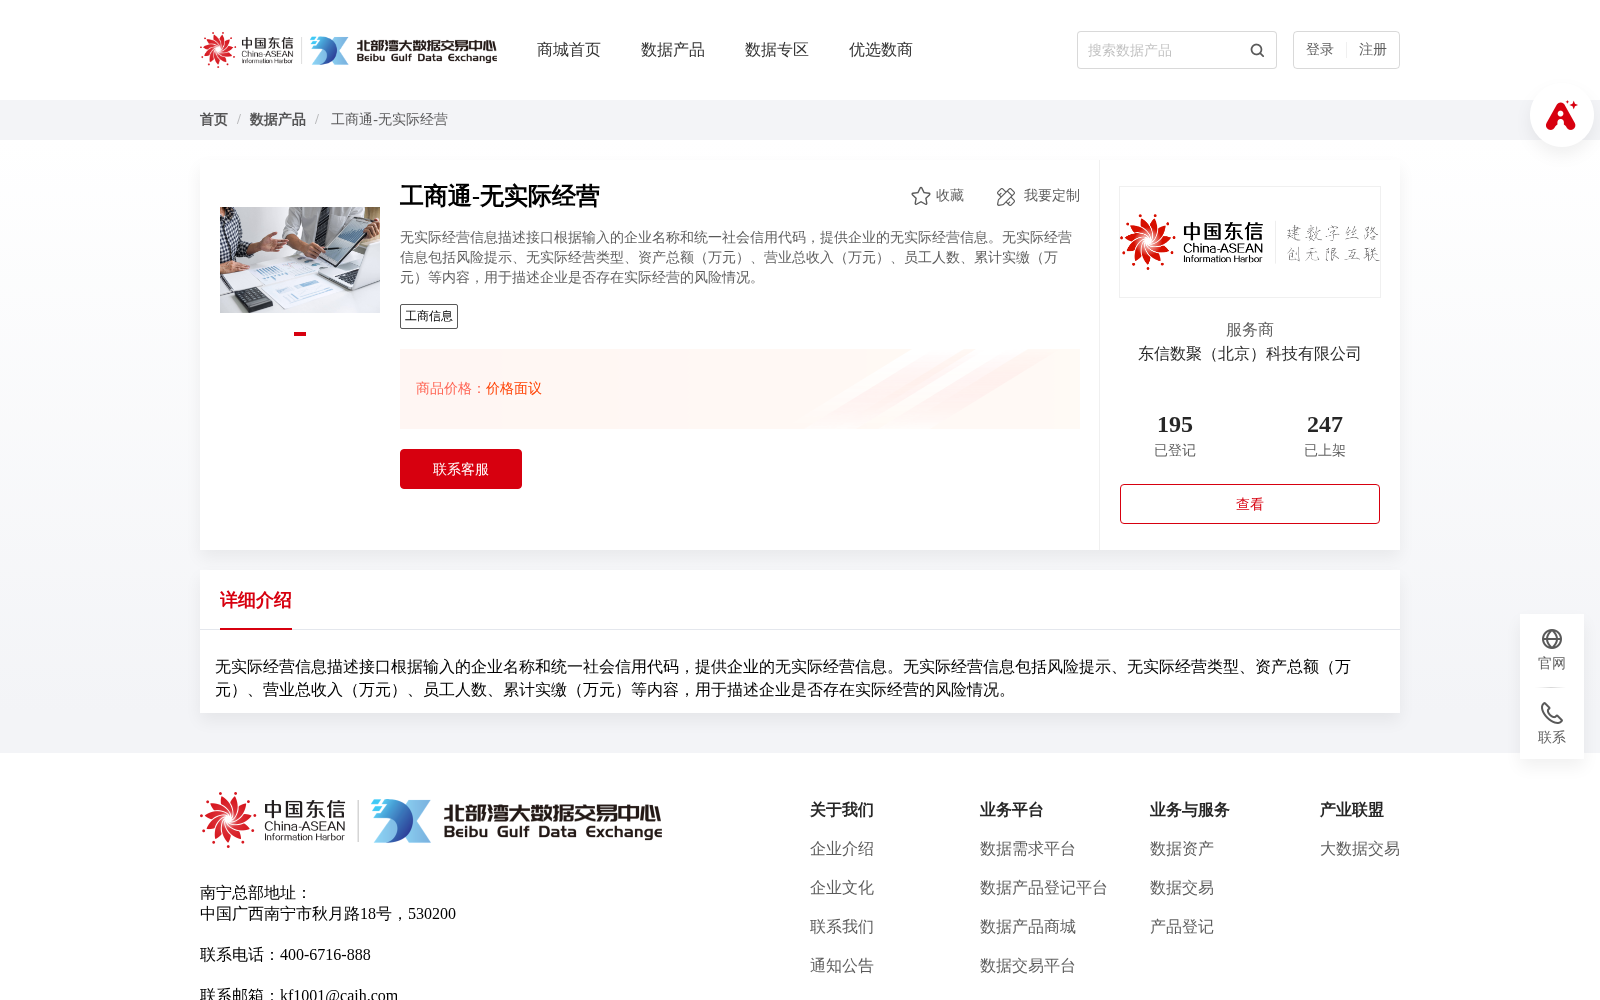Click the globe official site icon
Viewport: 1600px width, 1000px height.
(x=1552, y=639)
